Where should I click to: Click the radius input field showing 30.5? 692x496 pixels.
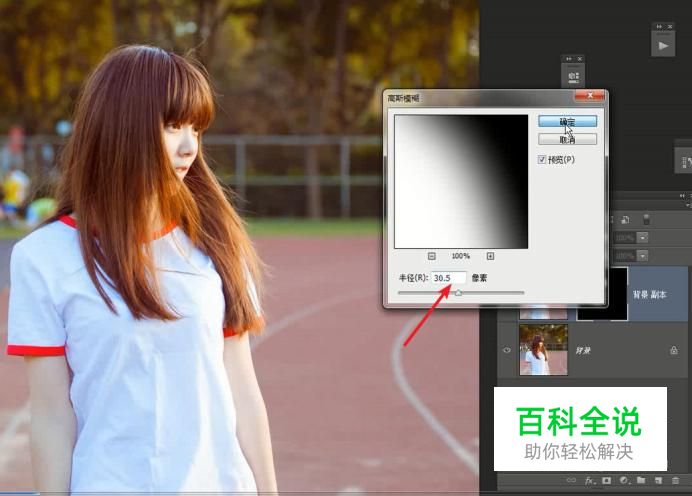pyautogui.click(x=448, y=278)
